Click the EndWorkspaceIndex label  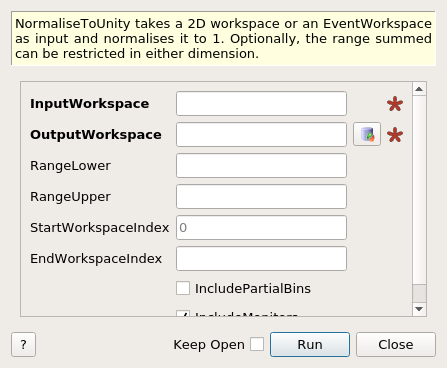pyautogui.click(x=96, y=259)
